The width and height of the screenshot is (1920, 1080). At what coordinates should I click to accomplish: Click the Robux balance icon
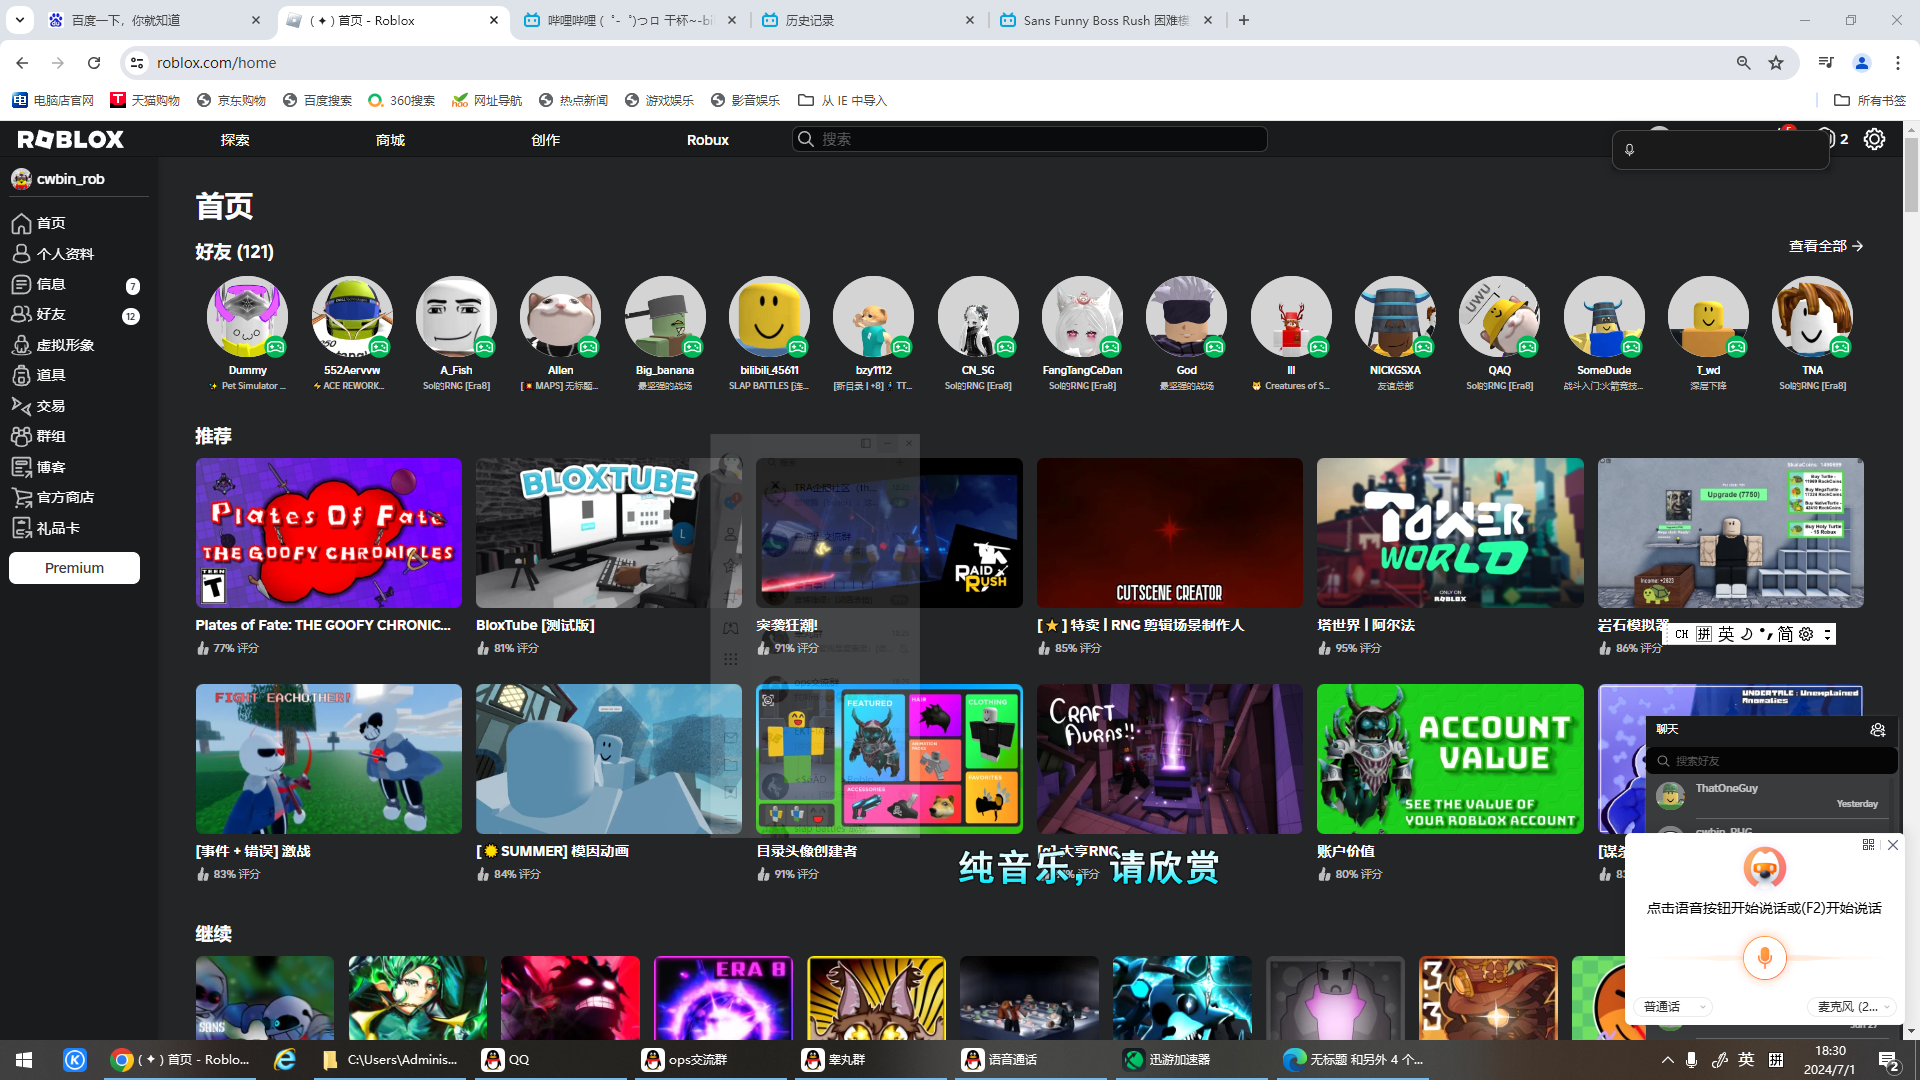pos(1826,139)
